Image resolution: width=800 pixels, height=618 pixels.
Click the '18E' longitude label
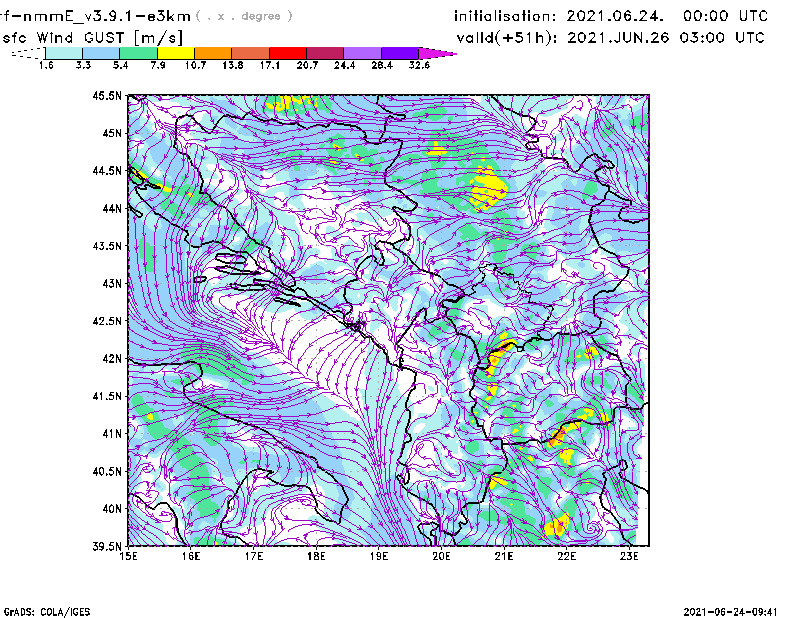coord(316,556)
